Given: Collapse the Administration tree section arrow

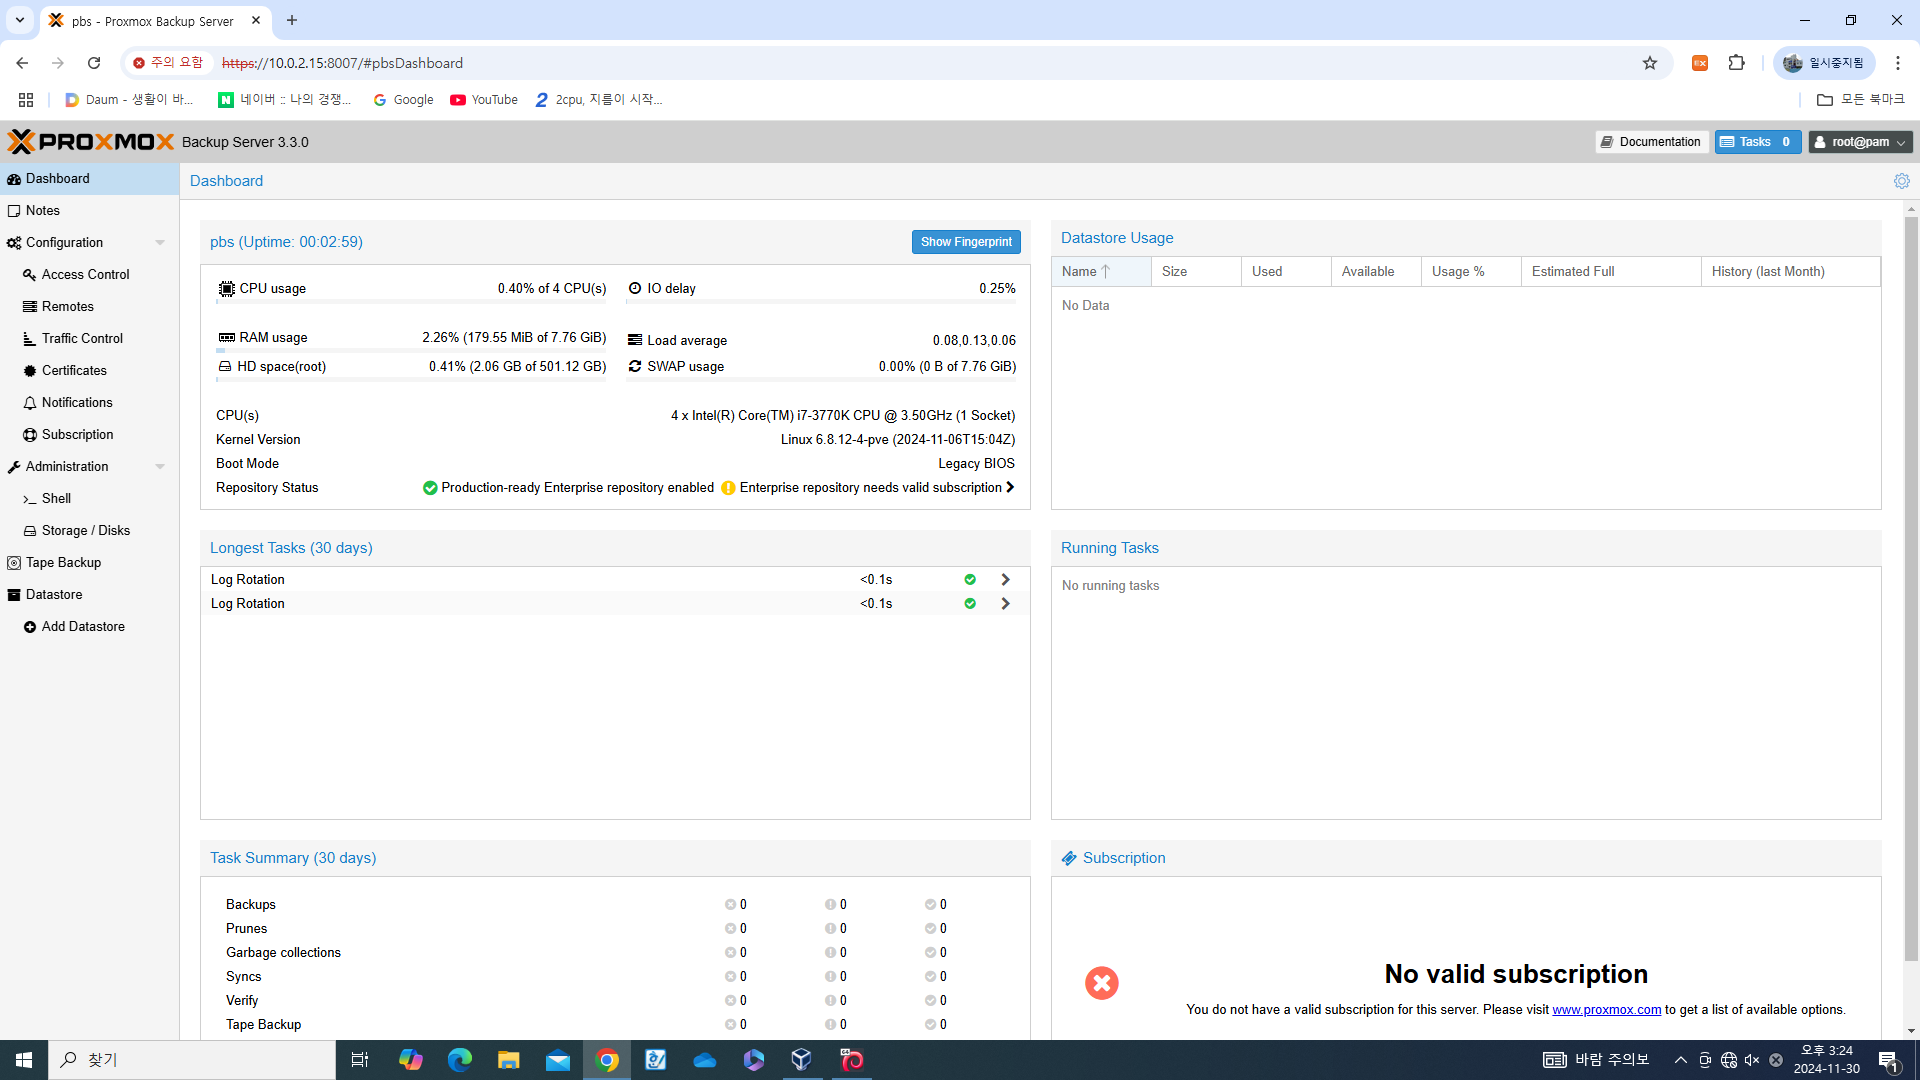Looking at the screenshot, I should 160,467.
